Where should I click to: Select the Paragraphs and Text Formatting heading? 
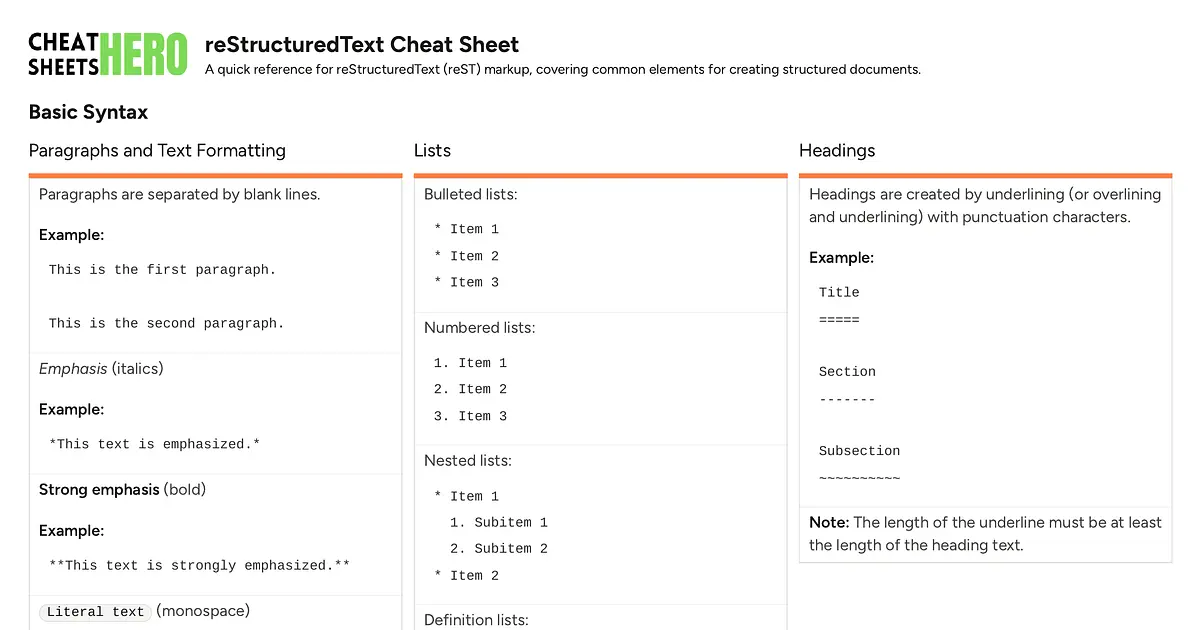pyautogui.click(x=157, y=150)
